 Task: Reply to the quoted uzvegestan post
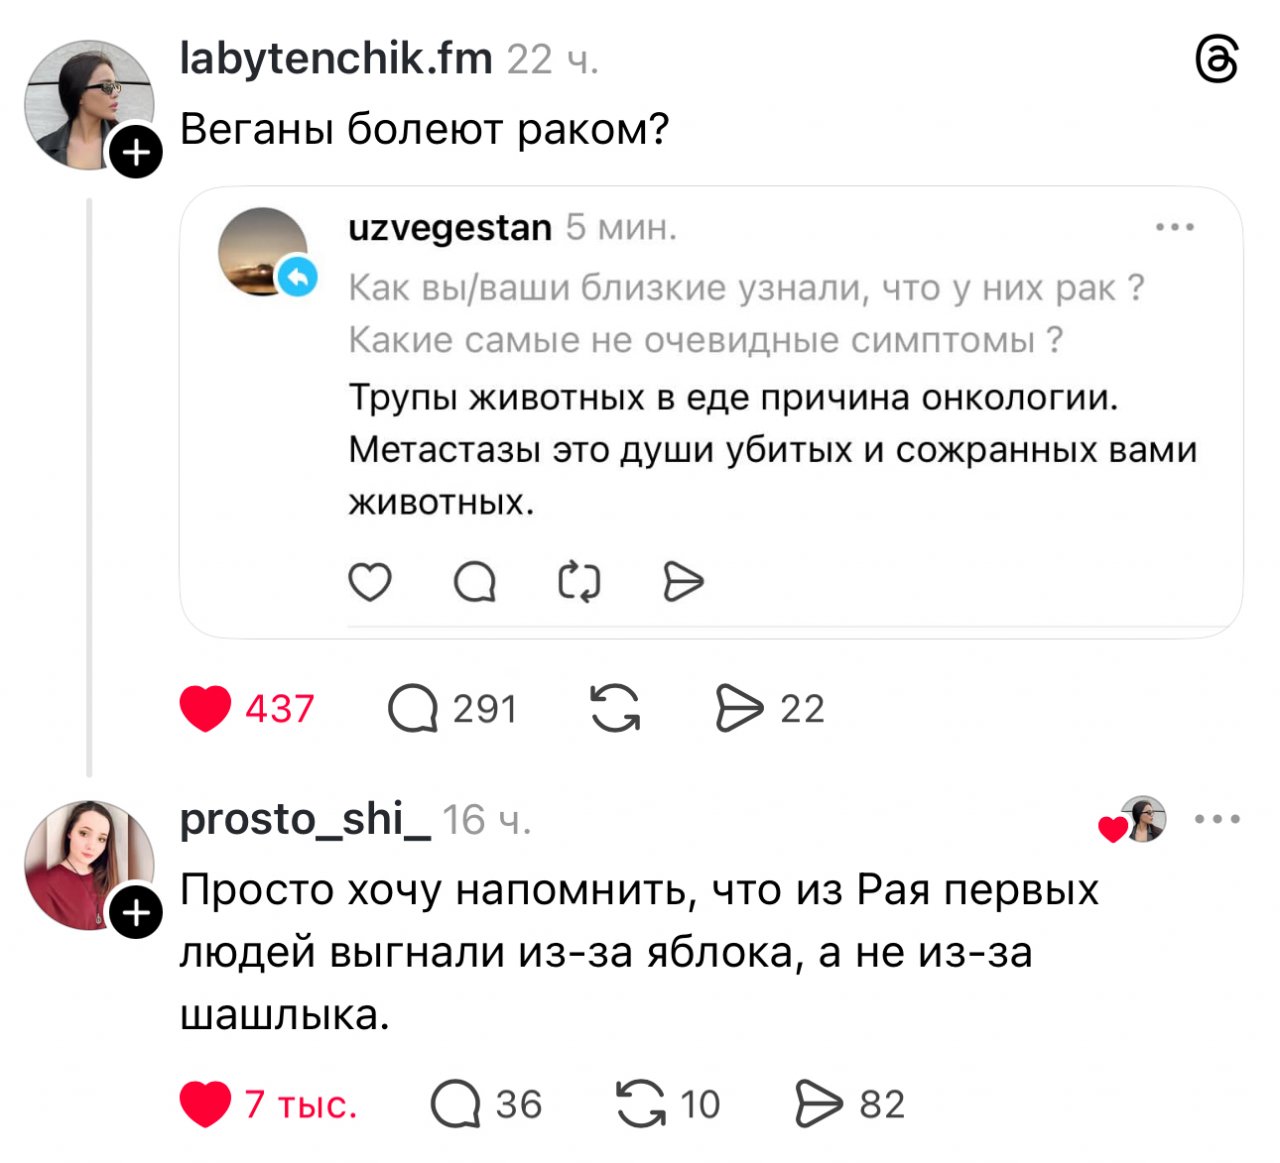pyautogui.click(x=475, y=581)
